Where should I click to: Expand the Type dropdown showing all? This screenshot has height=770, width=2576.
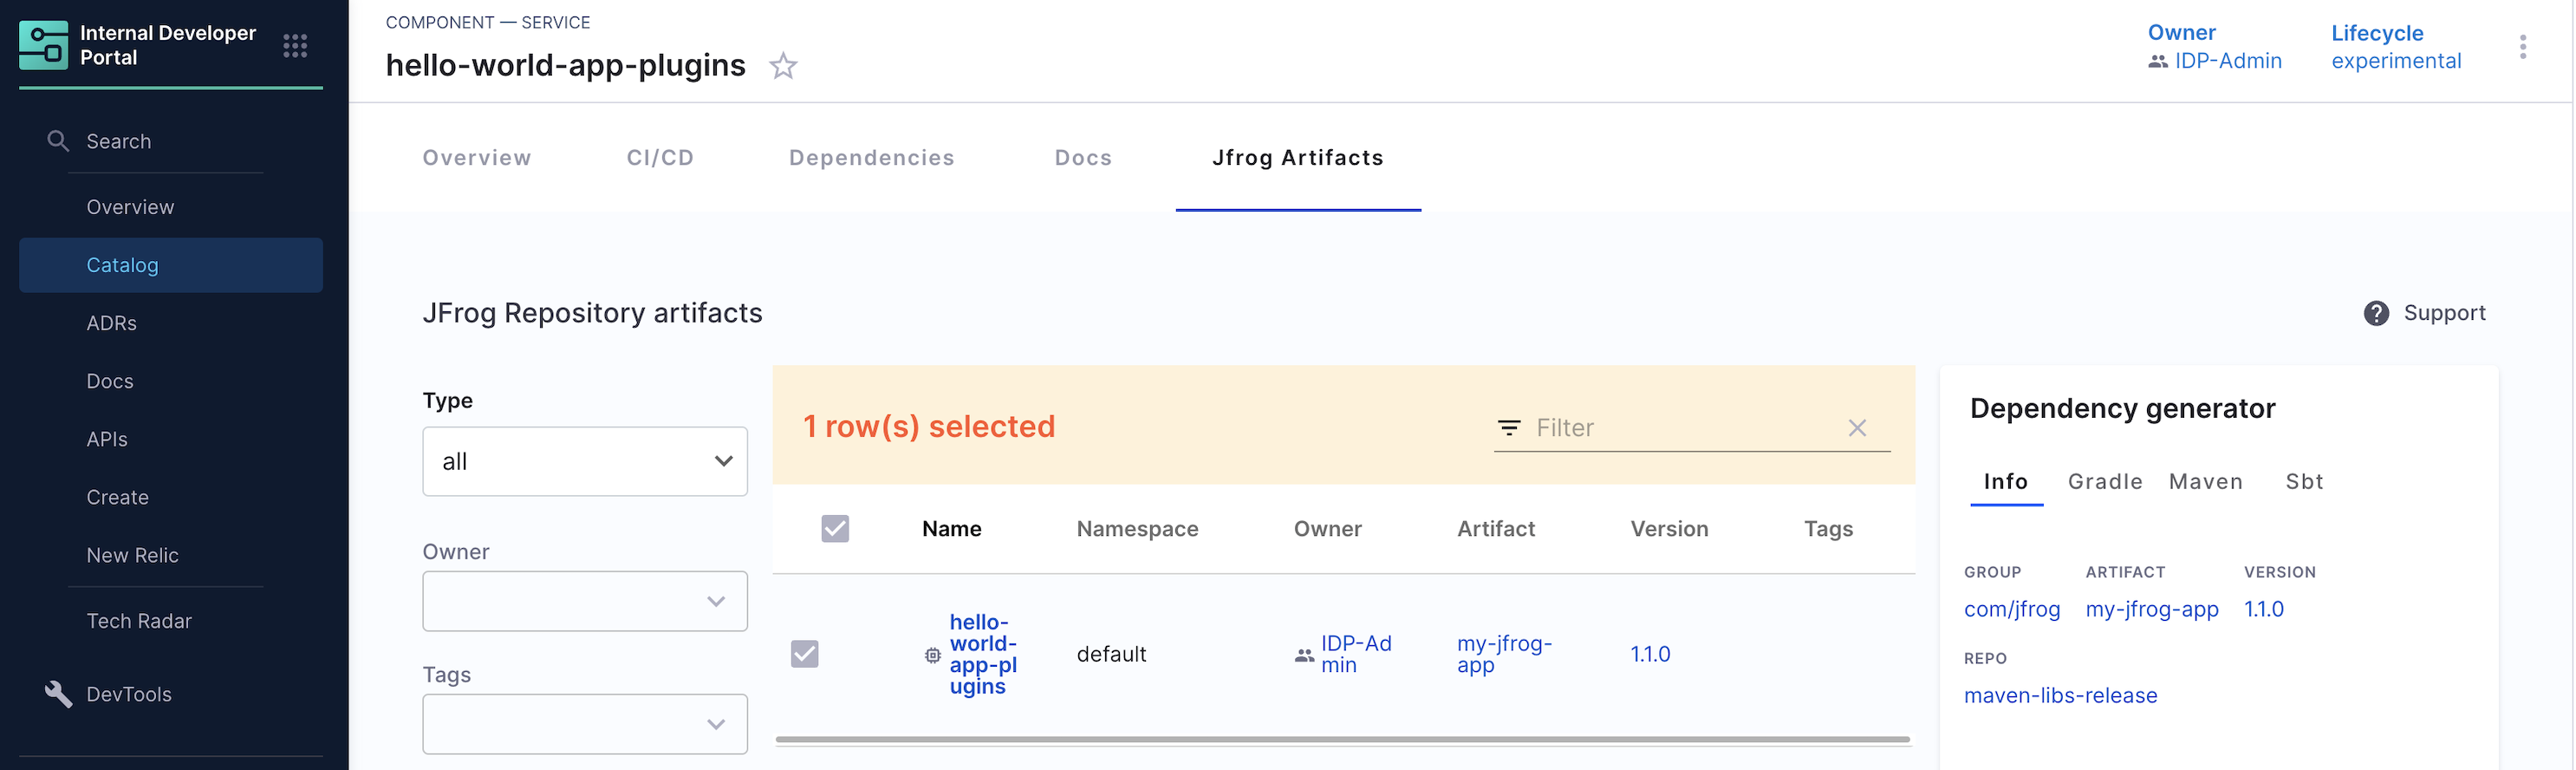585,461
